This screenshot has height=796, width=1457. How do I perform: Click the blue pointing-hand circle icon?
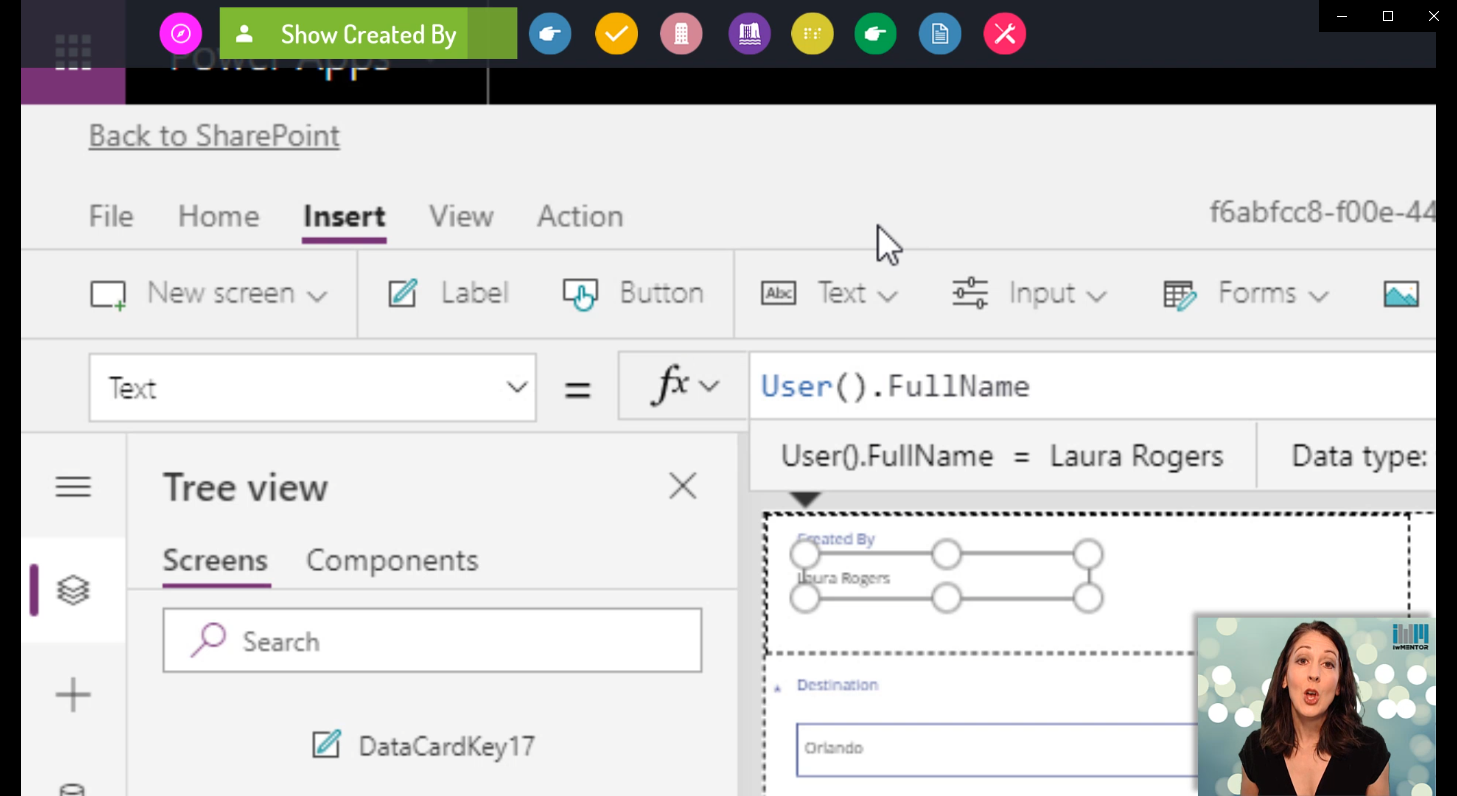(x=550, y=34)
